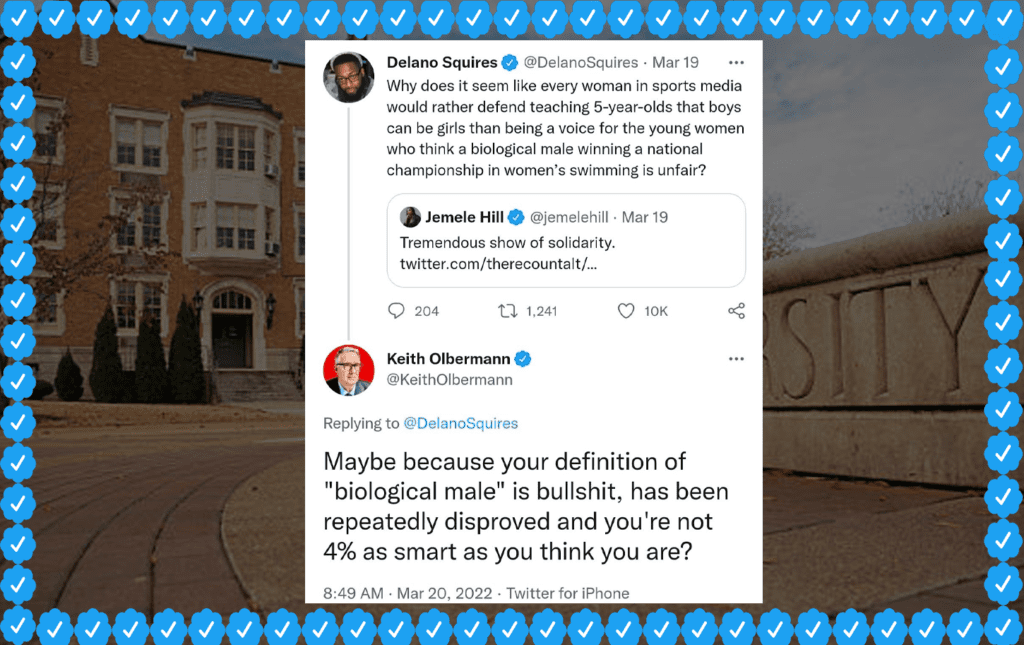
Task: Click the Mar 19 date on Delano's tweet
Action: click(x=675, y=63)
